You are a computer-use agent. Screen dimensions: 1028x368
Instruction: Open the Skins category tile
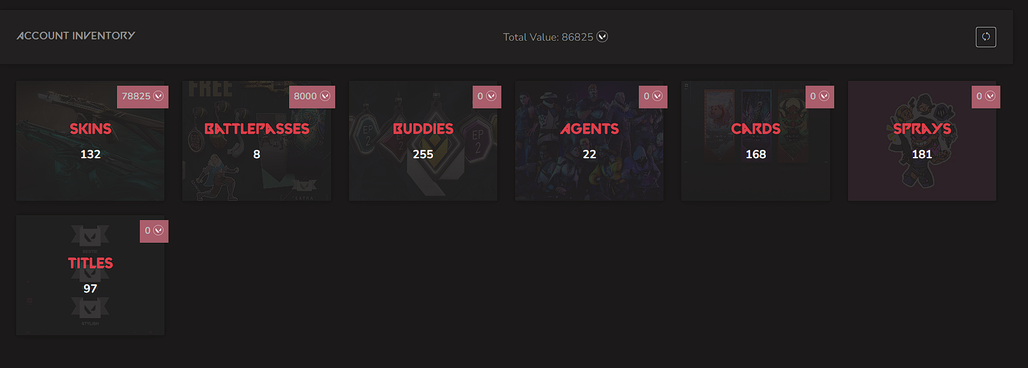90,141
